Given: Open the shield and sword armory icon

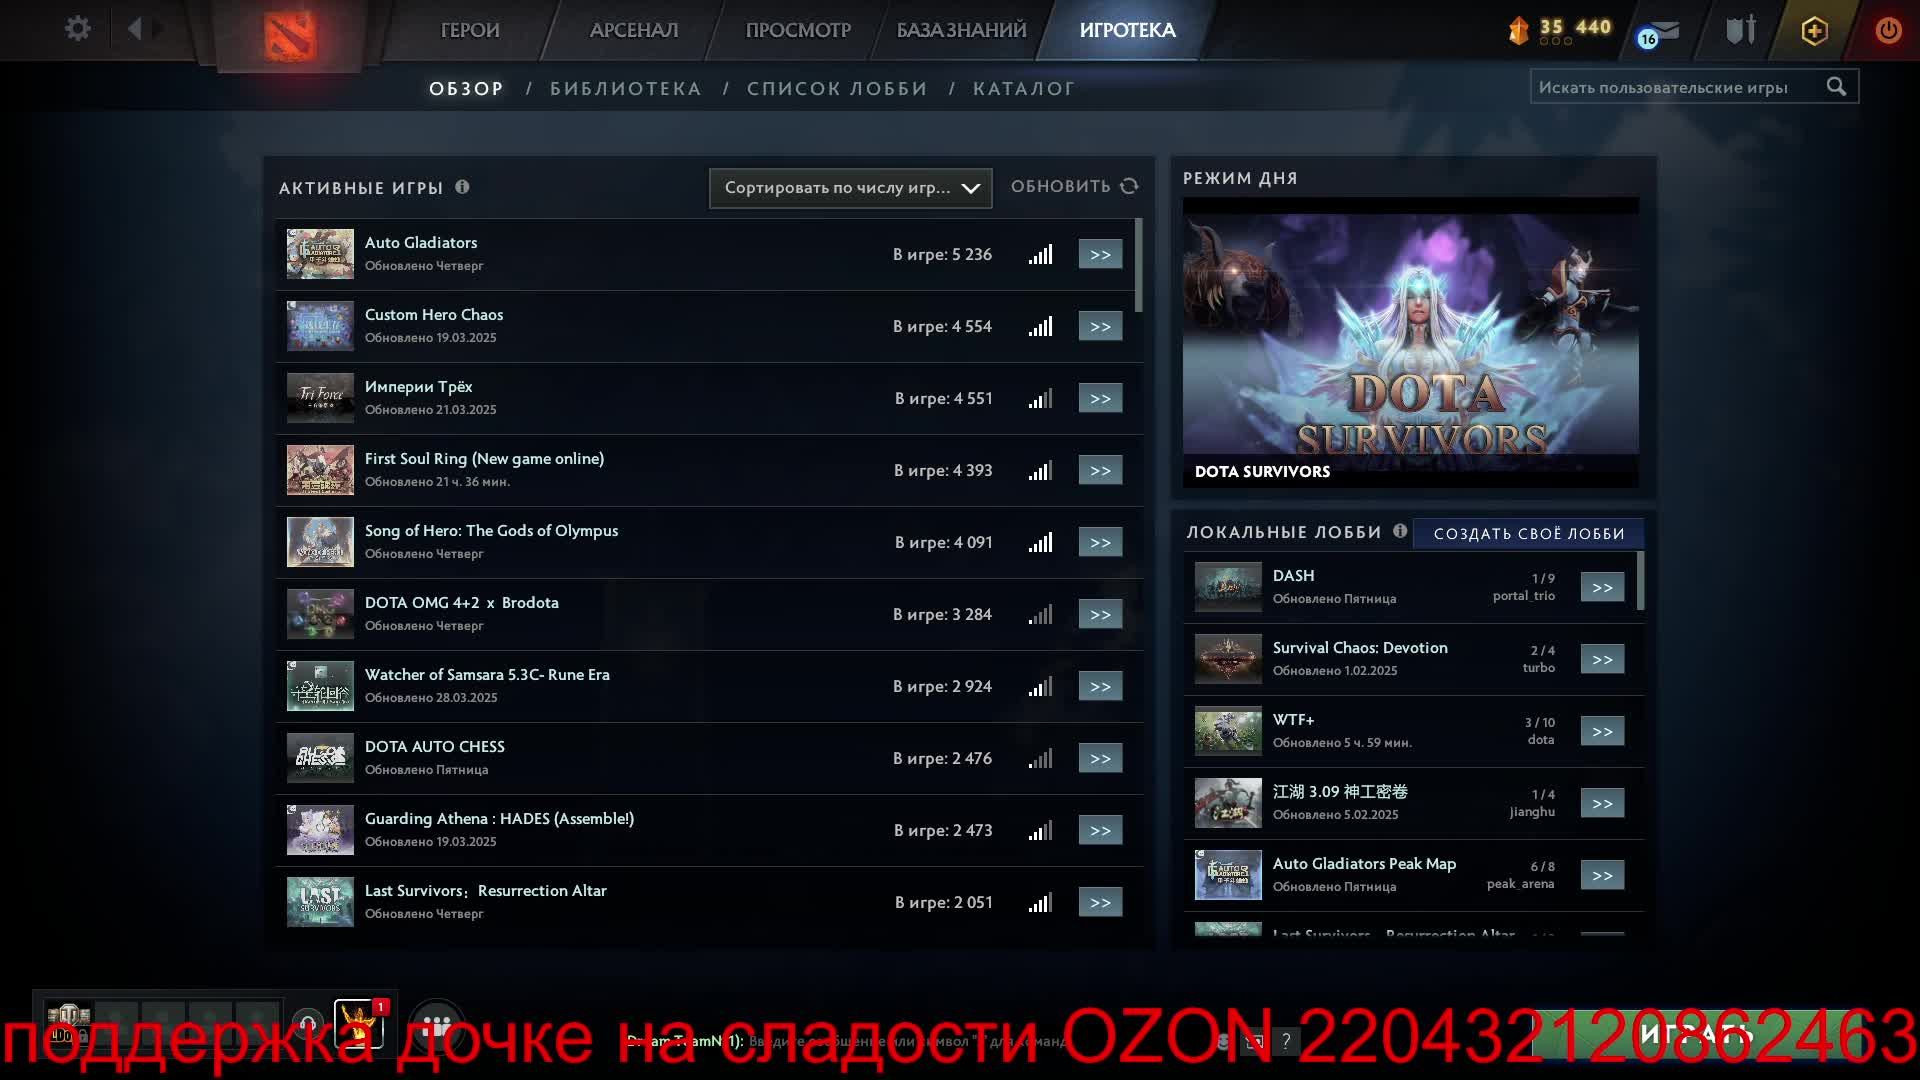Looking at the screenshot, I should pyautogui.click(x=1741, y=30).
